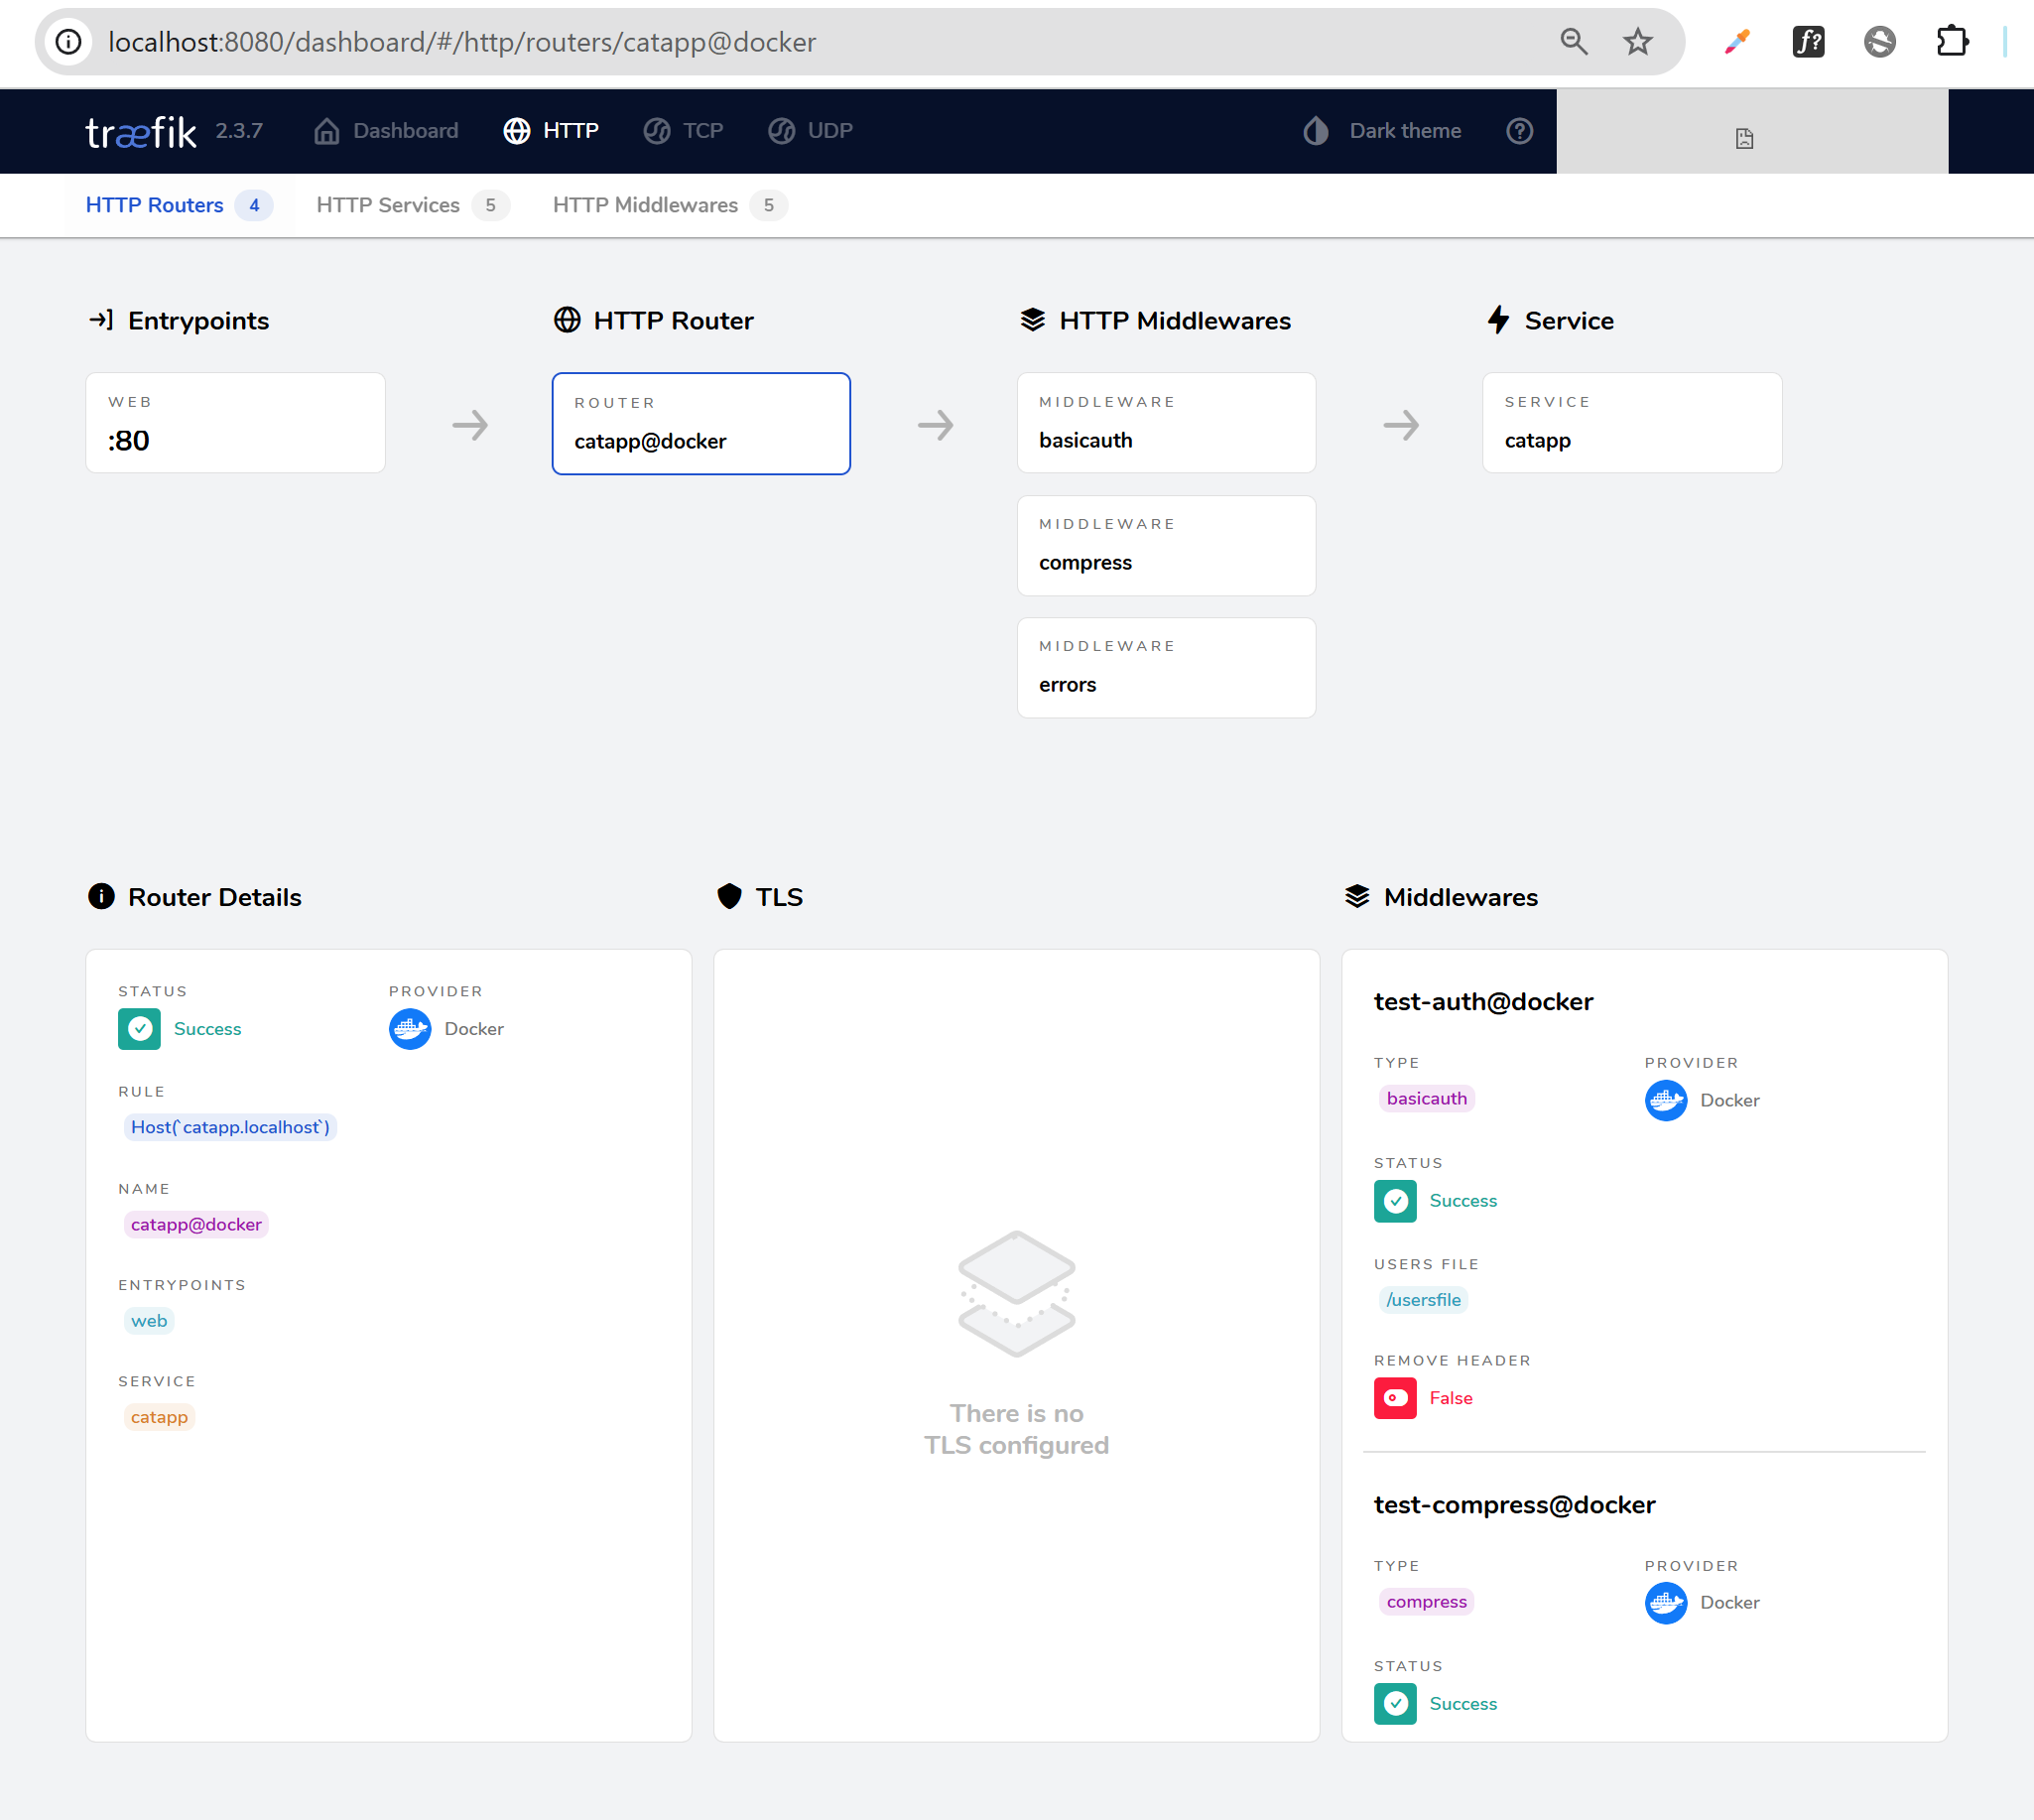
Task: Toggle Dark theme
Action: (1382, 131)
